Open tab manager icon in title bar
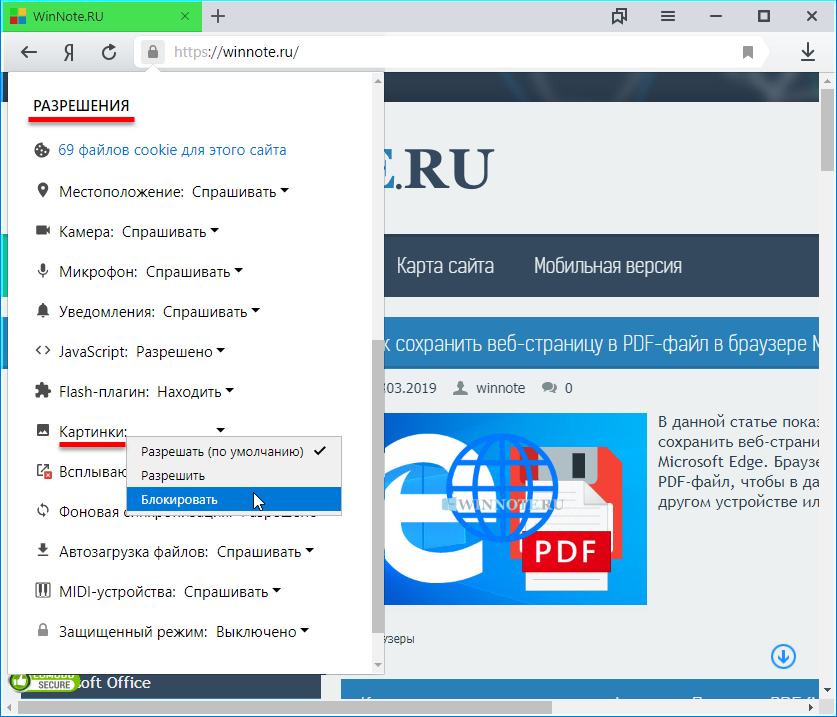 coord(620,16)
